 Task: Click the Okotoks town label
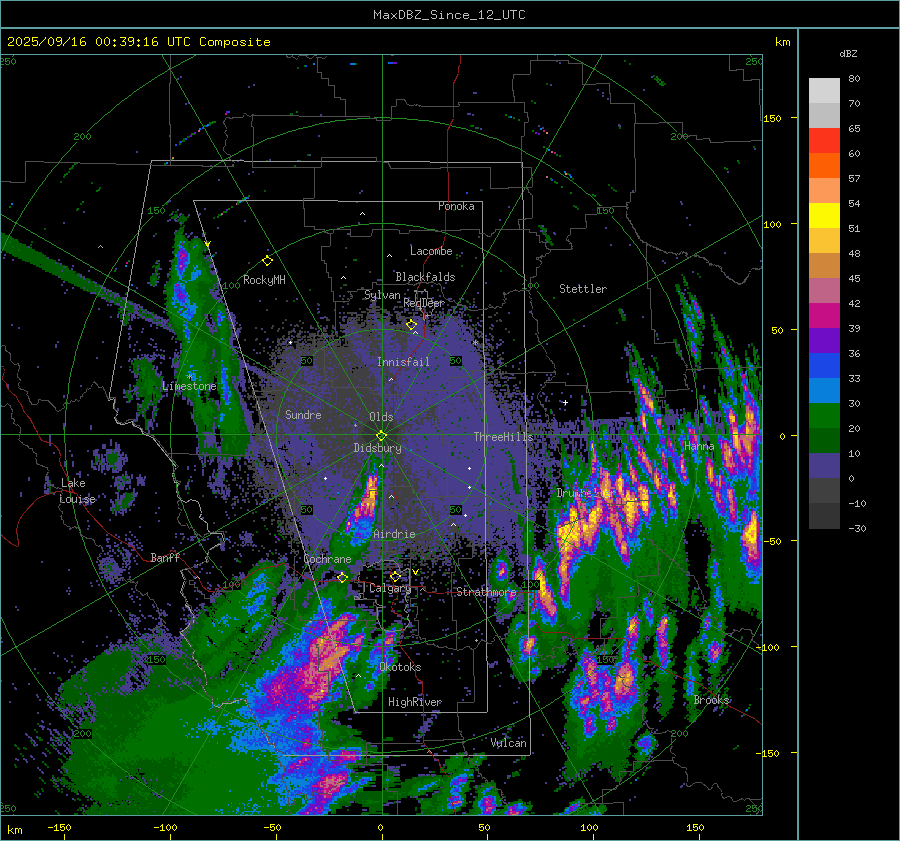coord(400,667)
